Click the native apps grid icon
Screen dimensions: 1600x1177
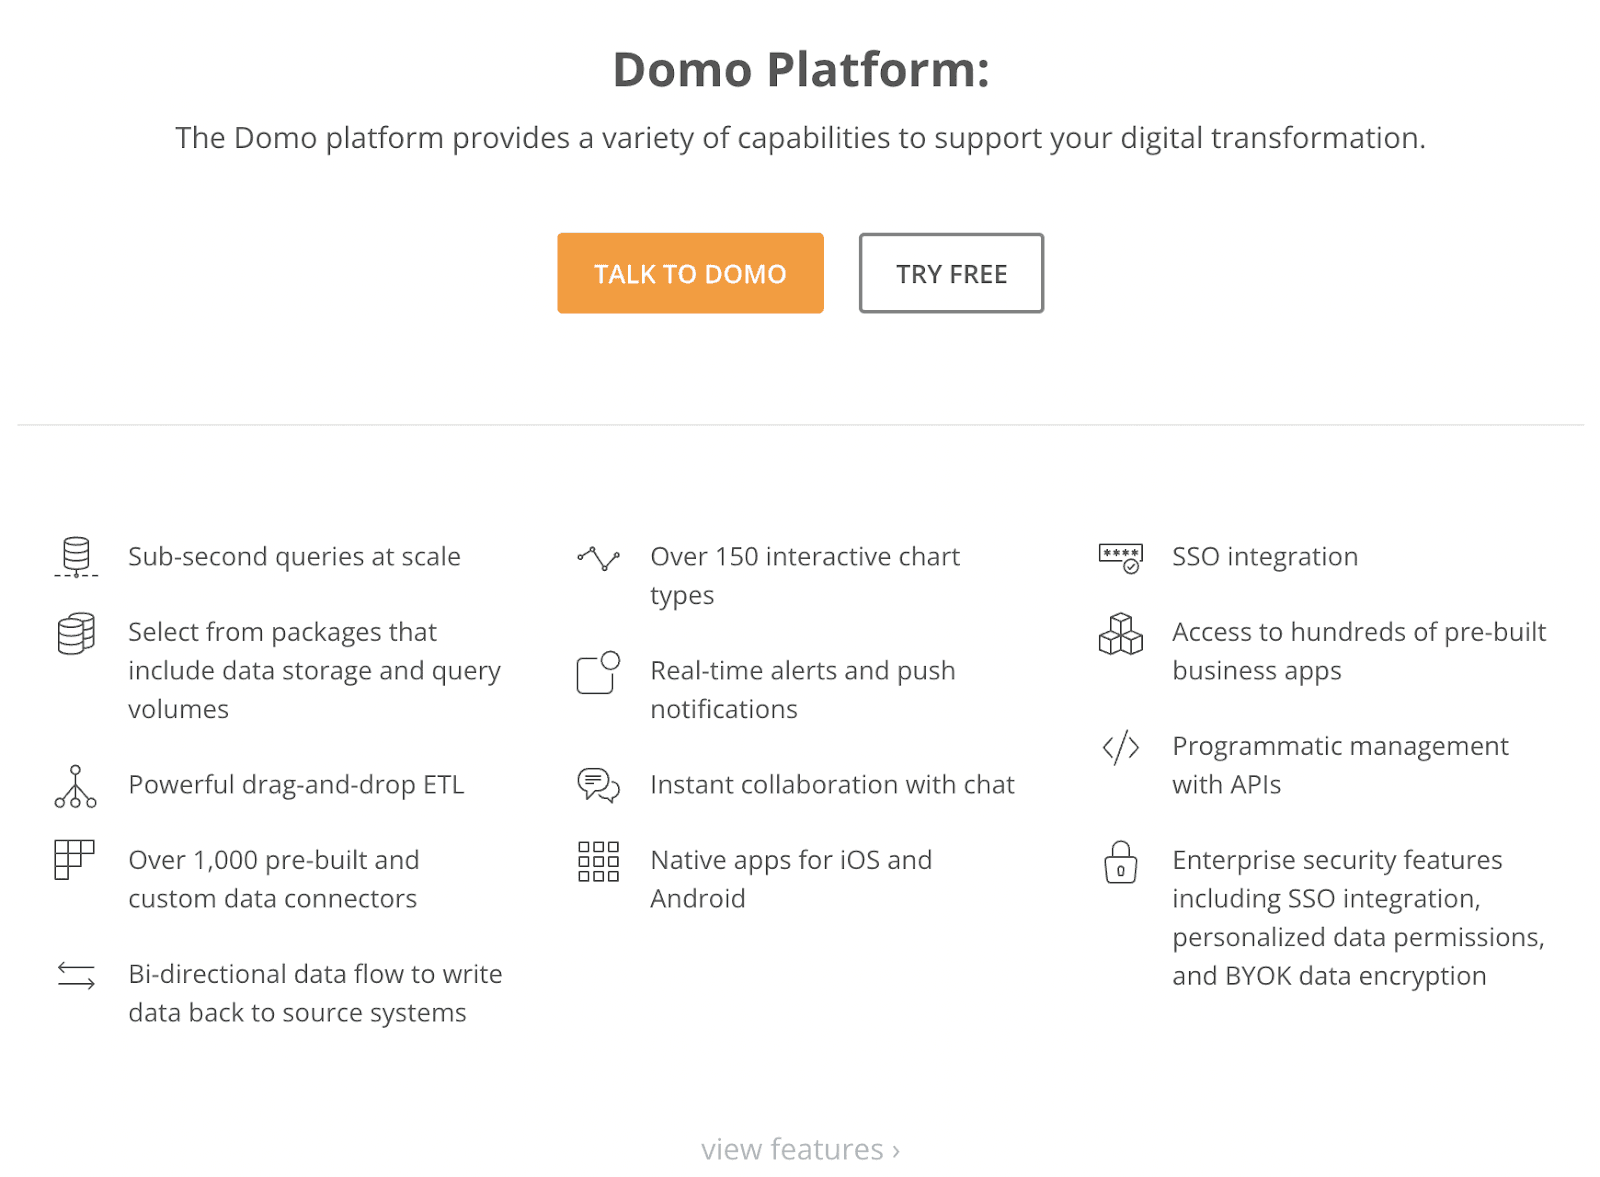598,861
